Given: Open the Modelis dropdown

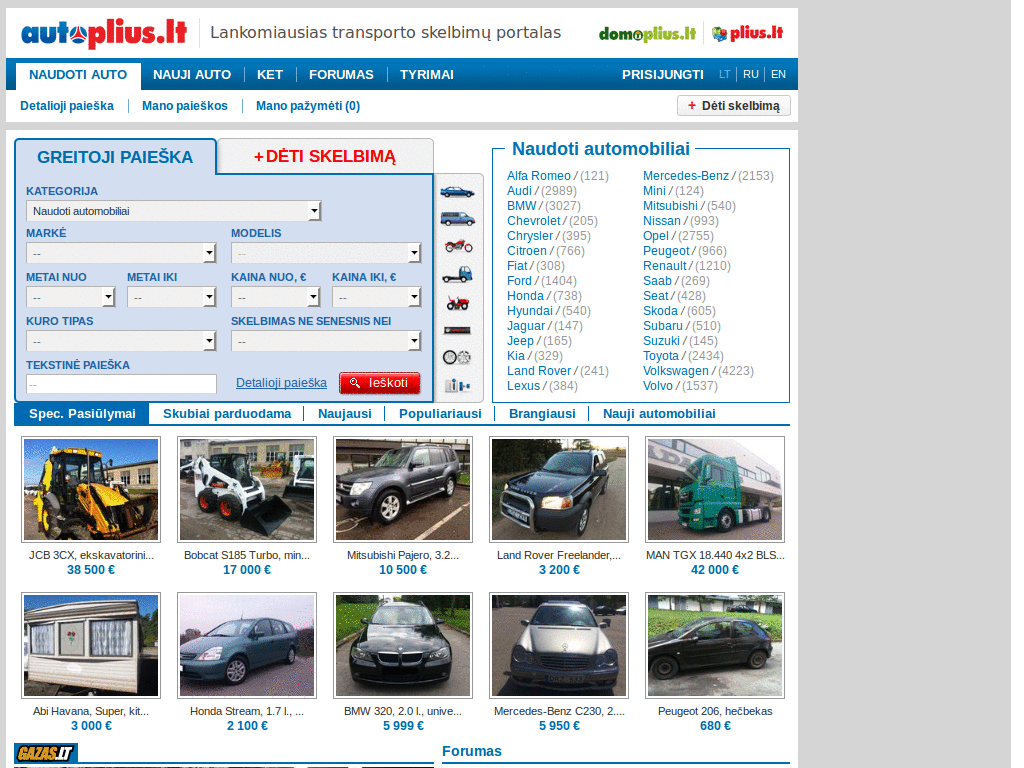Looking at the screenshot, I should pos(326,253).
